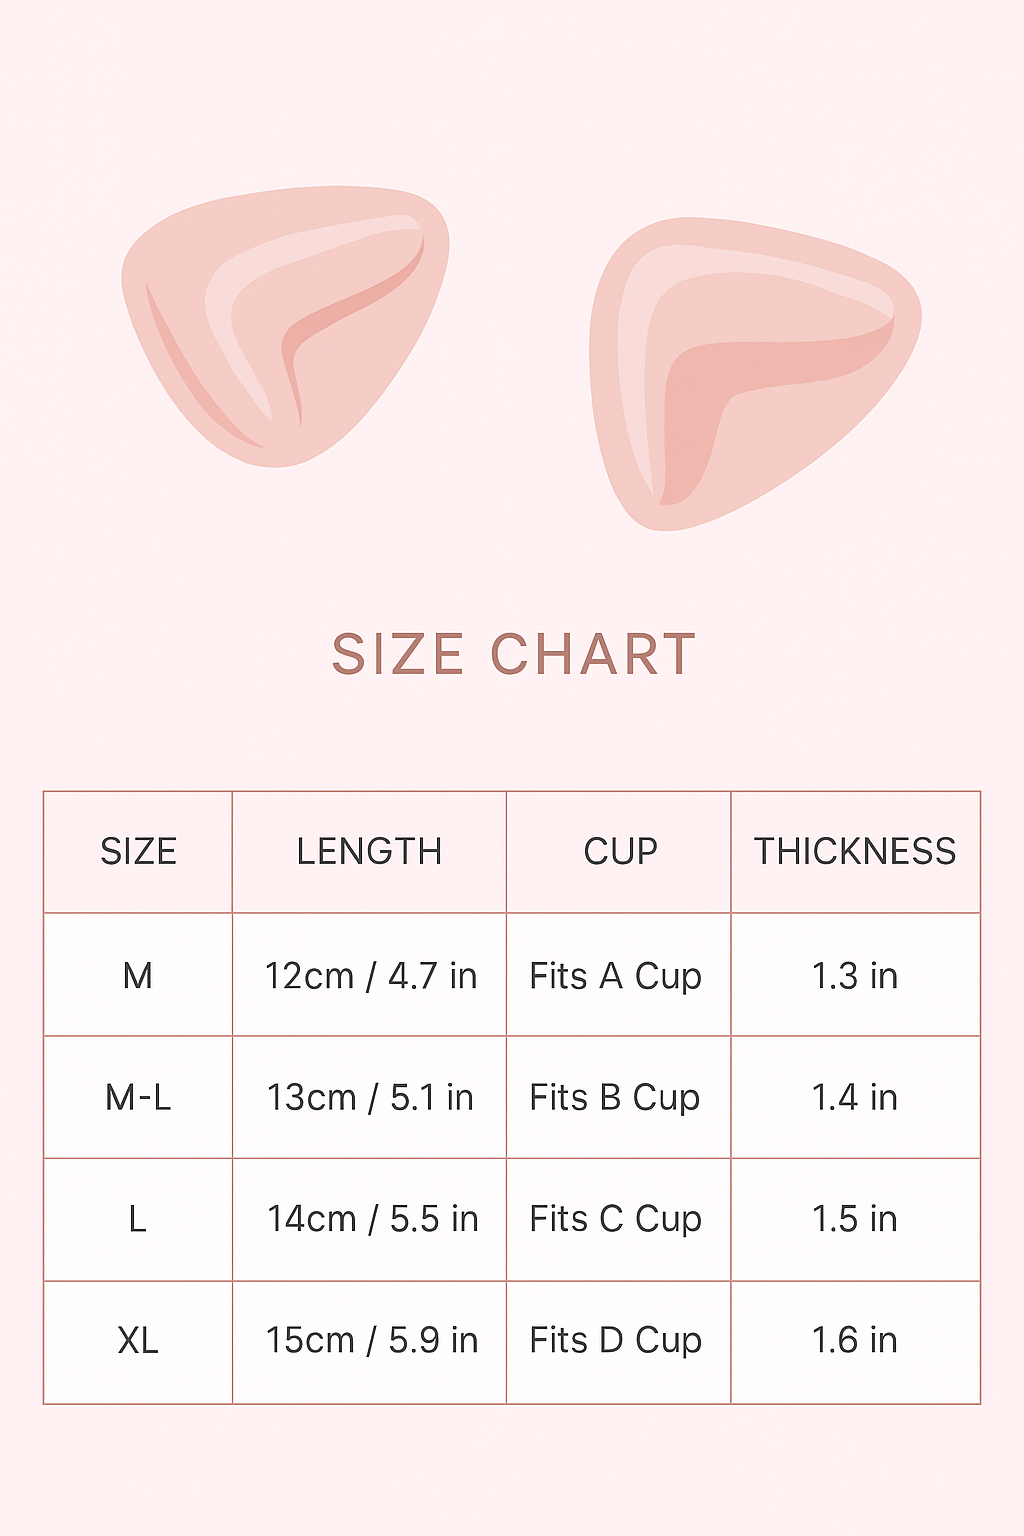
Task: Click the Fits A Cup cell
Action: pyautogui.click(x=616, y=976)
